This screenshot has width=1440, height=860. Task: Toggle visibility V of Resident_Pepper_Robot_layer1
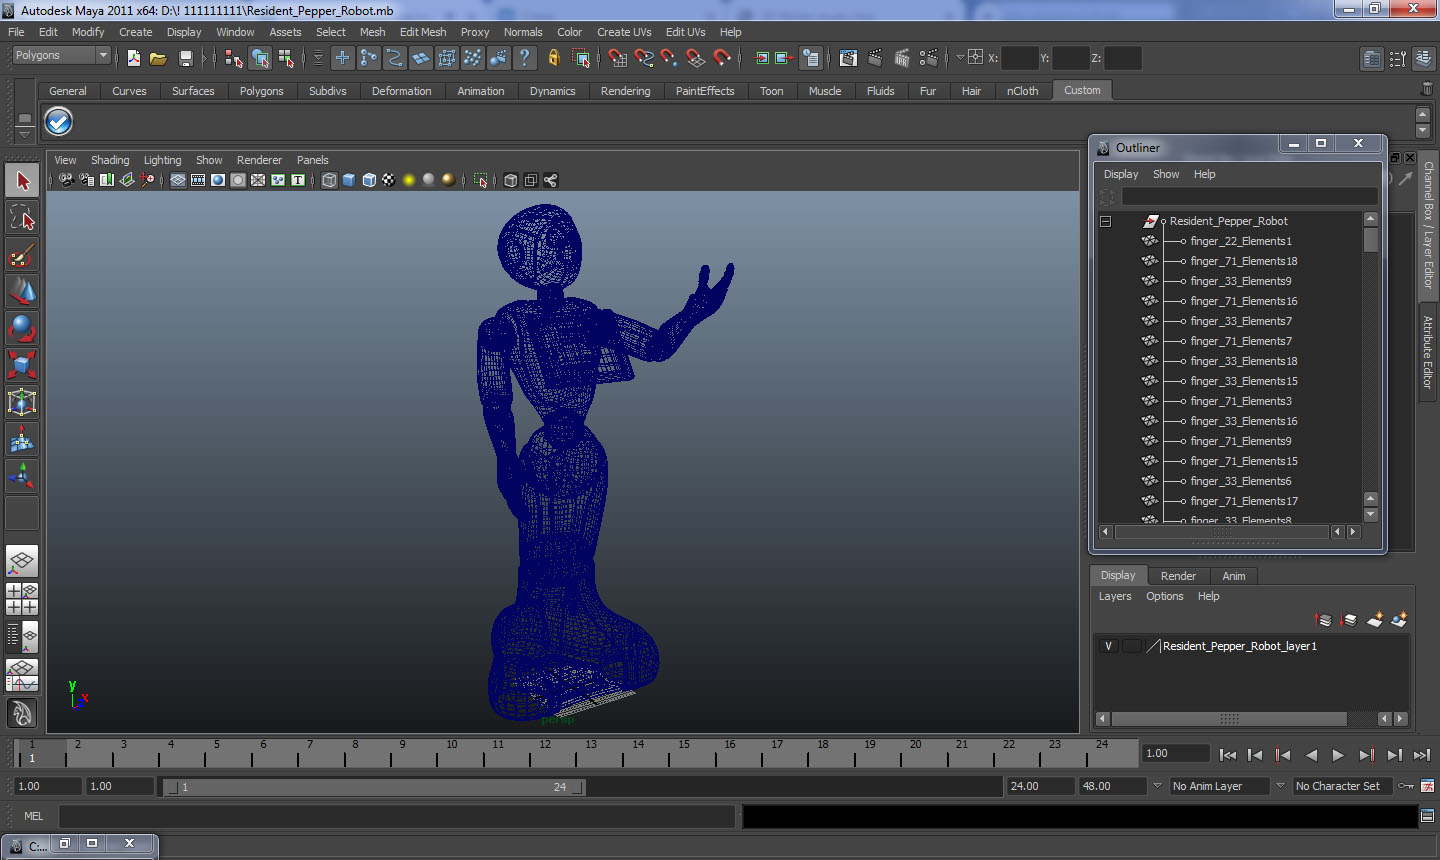tap(1108, 646)
